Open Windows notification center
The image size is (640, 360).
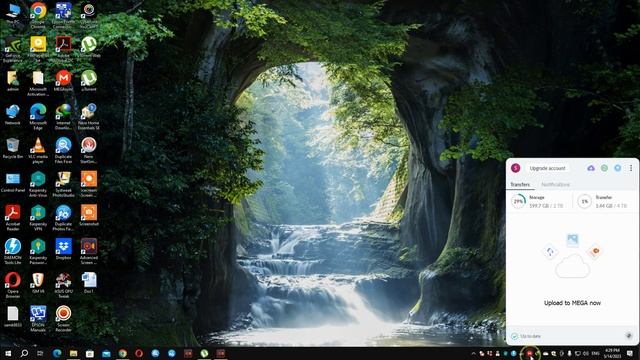[630, 353]
